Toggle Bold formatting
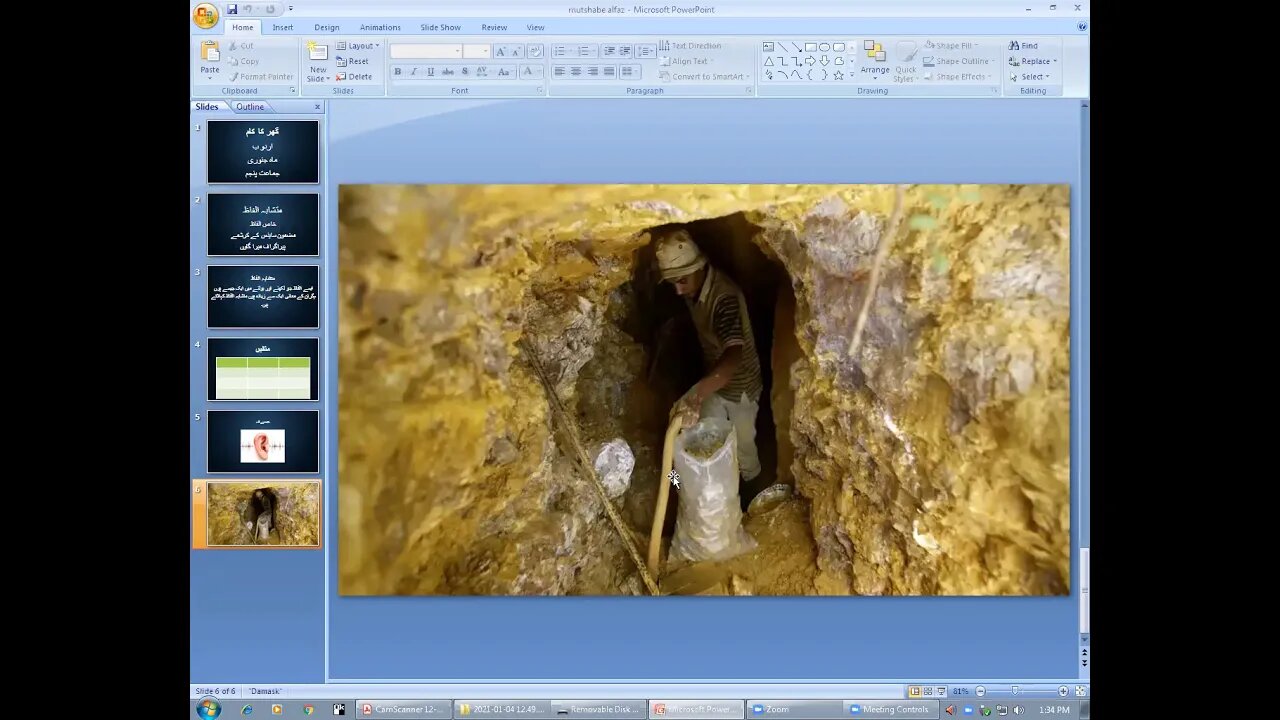Image resolution: width=1280 pixels, height=720 pixels. [x=398, y=72]
